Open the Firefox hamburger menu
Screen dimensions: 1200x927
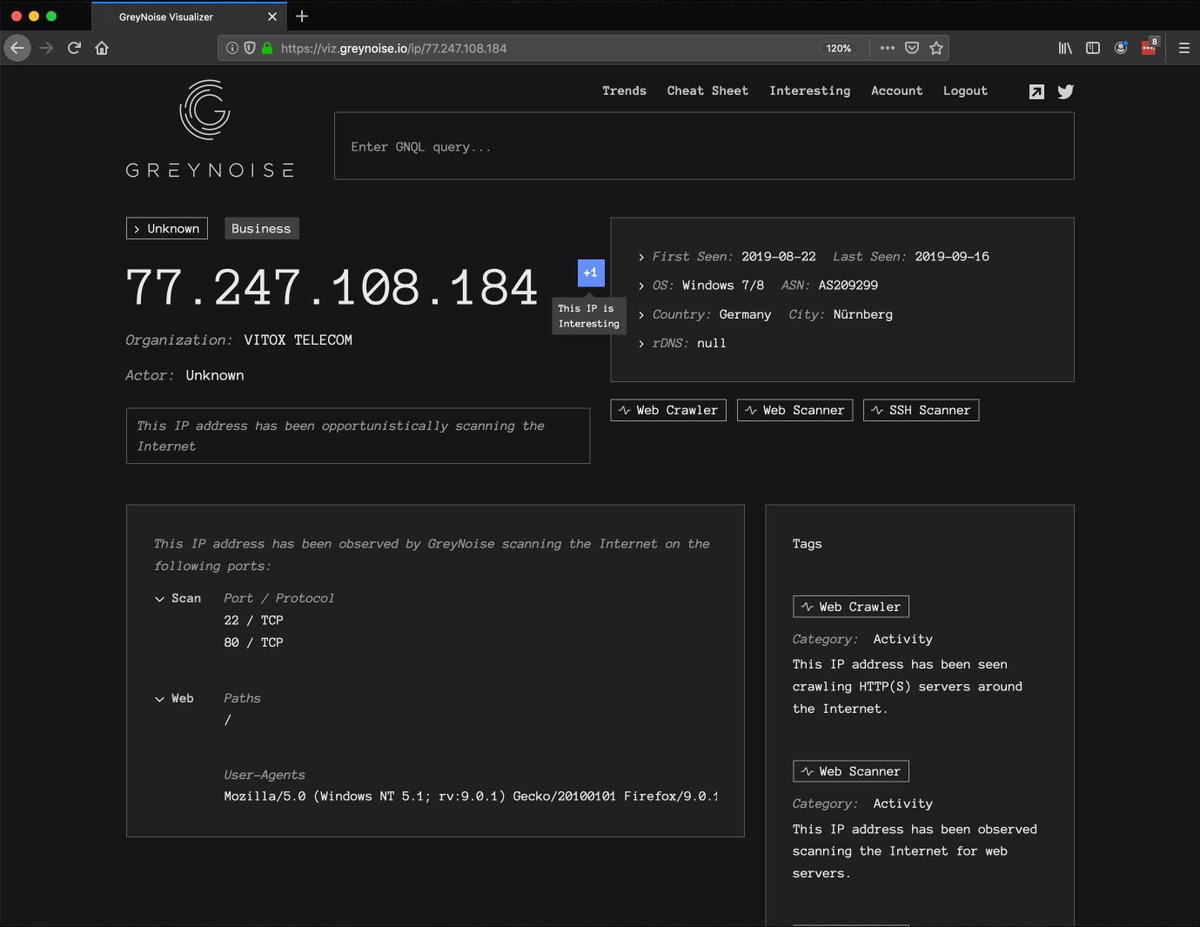point(1183,47)
